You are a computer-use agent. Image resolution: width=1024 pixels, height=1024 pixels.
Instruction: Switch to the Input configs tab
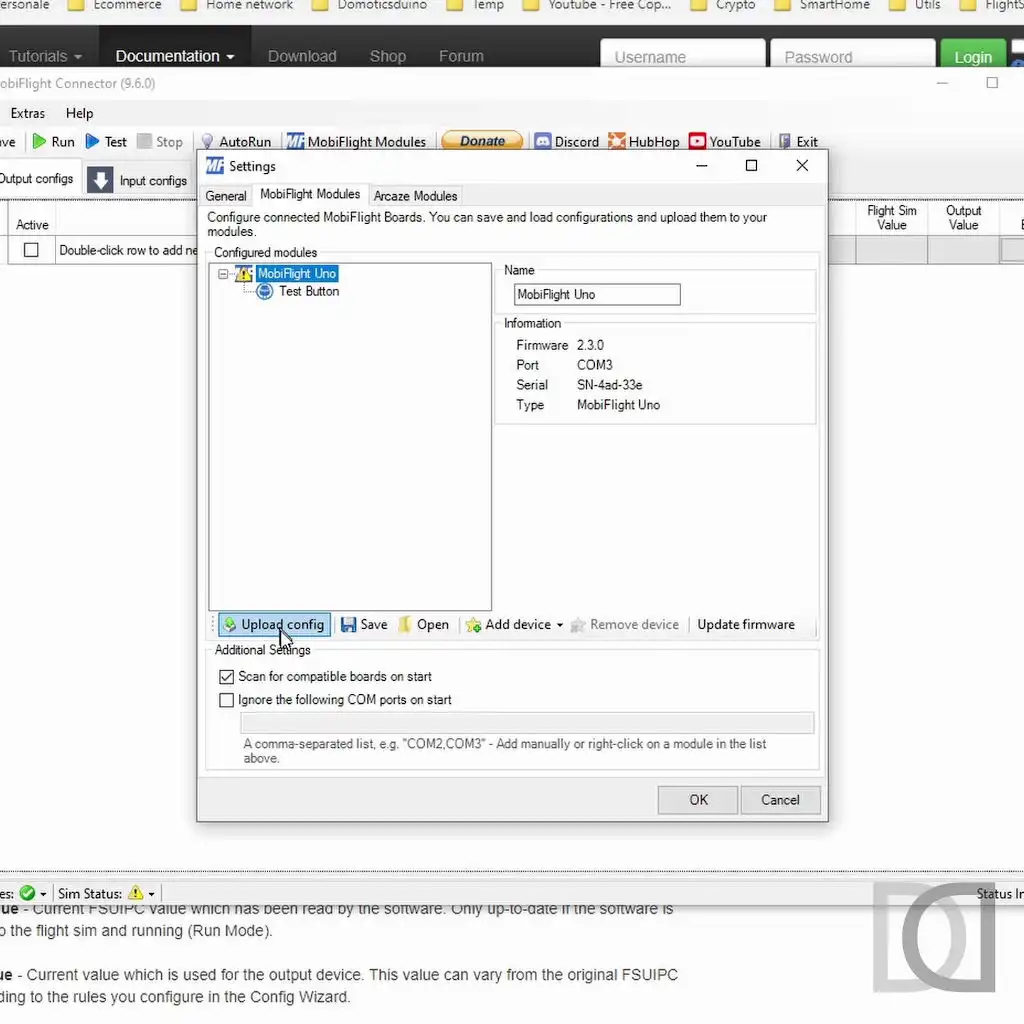tap(138, 180)
